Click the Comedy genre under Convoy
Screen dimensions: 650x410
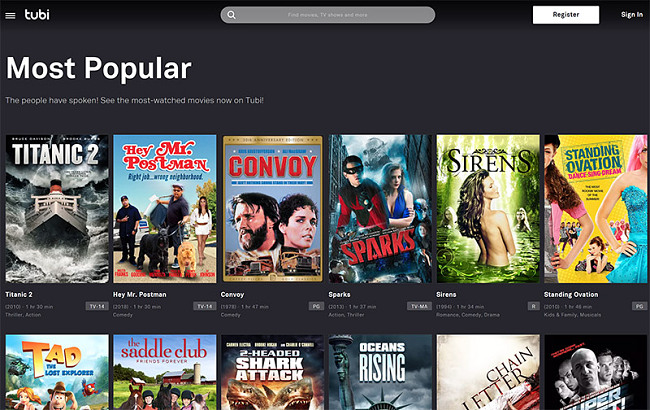click(x=230, y=315)
